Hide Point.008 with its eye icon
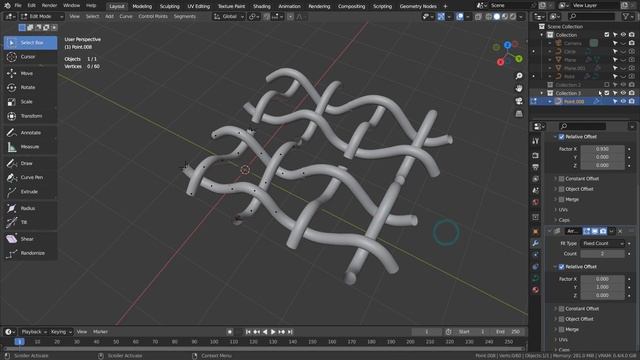The image size is (640, 360). point(623,101)
